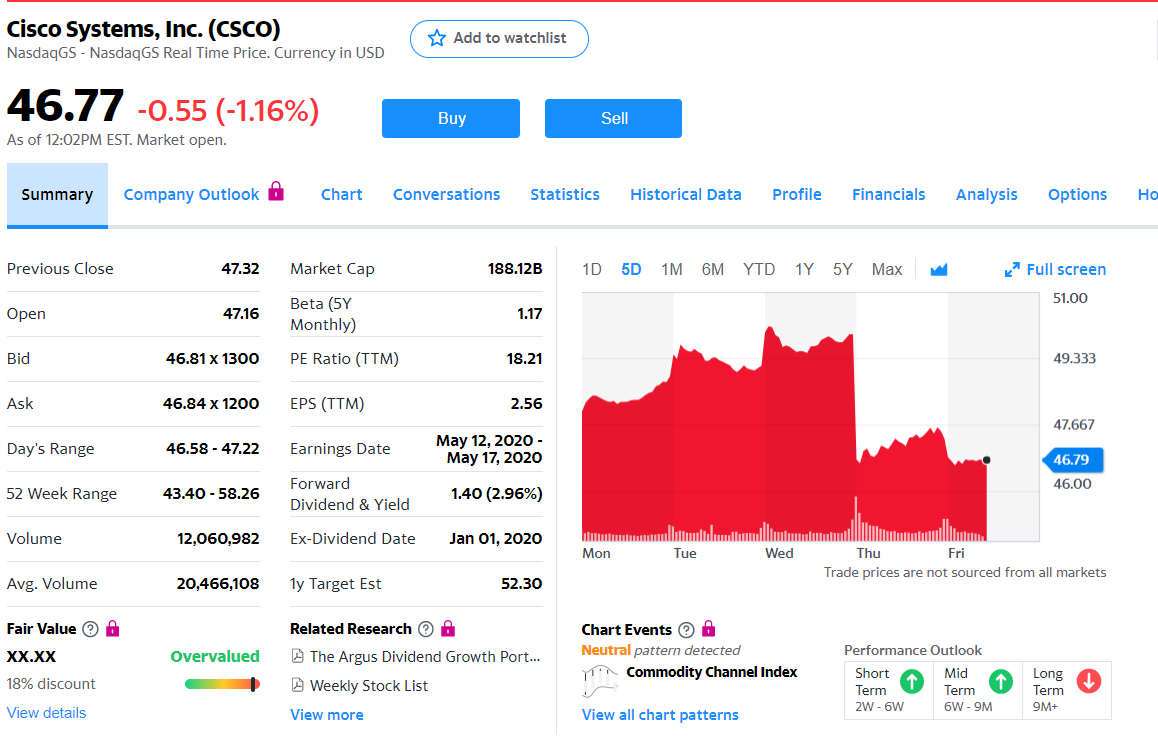Switch to the Options tab
The width and height of the screenshot is (1158, 747).
point(1078,194)
